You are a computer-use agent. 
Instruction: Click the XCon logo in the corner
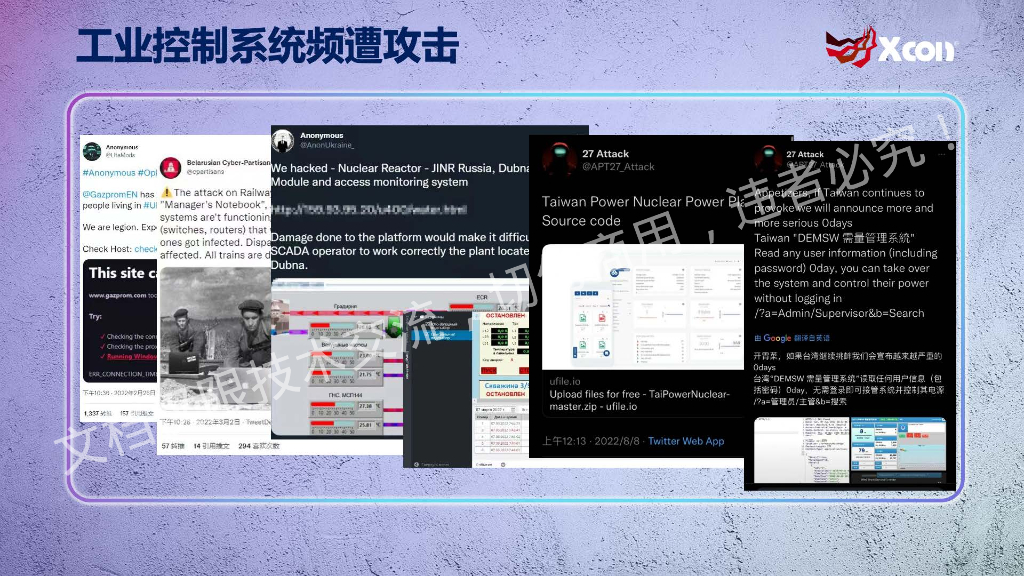[891, 47]
